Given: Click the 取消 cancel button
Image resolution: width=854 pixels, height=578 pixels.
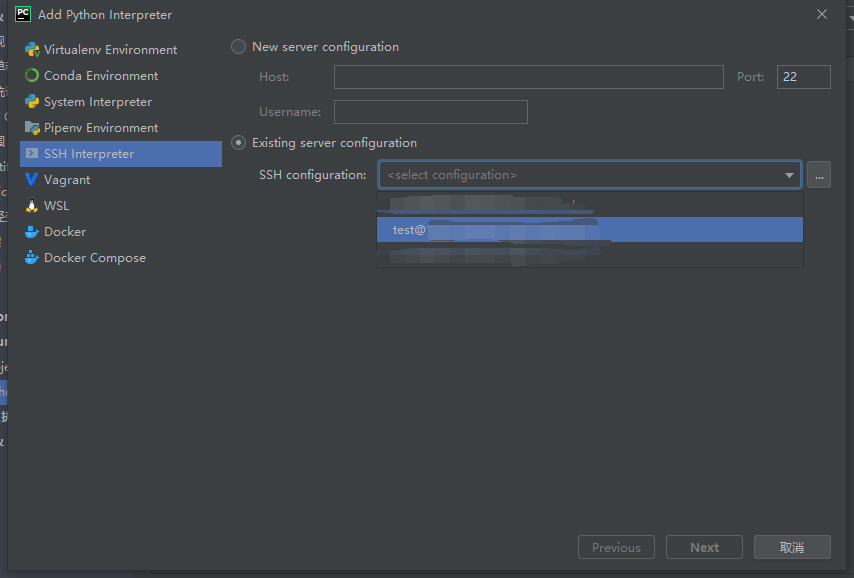Looking at the screenshot, I should pyautogui.click(x=792, y=547).
